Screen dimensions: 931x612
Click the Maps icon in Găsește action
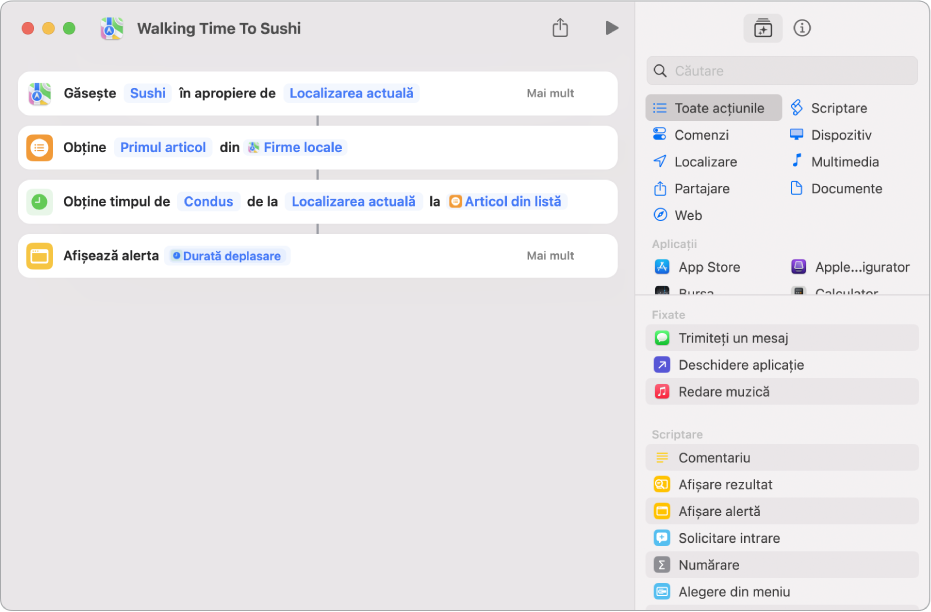(x=40, y=94)
